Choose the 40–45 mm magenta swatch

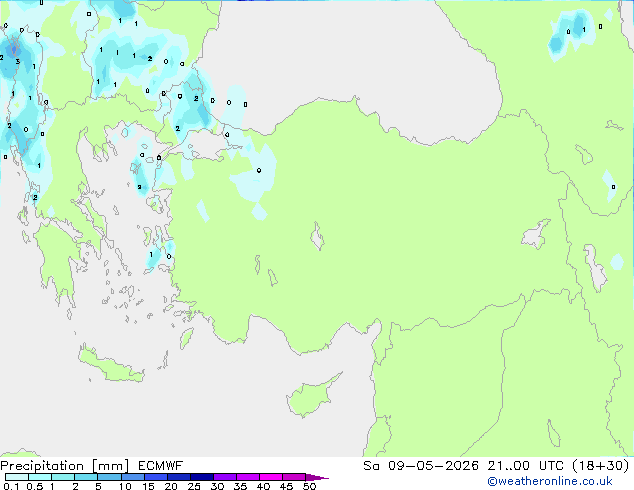(271, 477)
